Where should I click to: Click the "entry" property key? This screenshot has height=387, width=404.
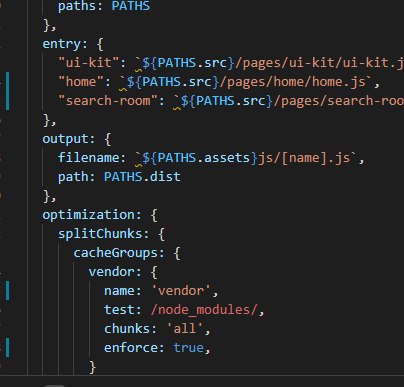[61, 44]
